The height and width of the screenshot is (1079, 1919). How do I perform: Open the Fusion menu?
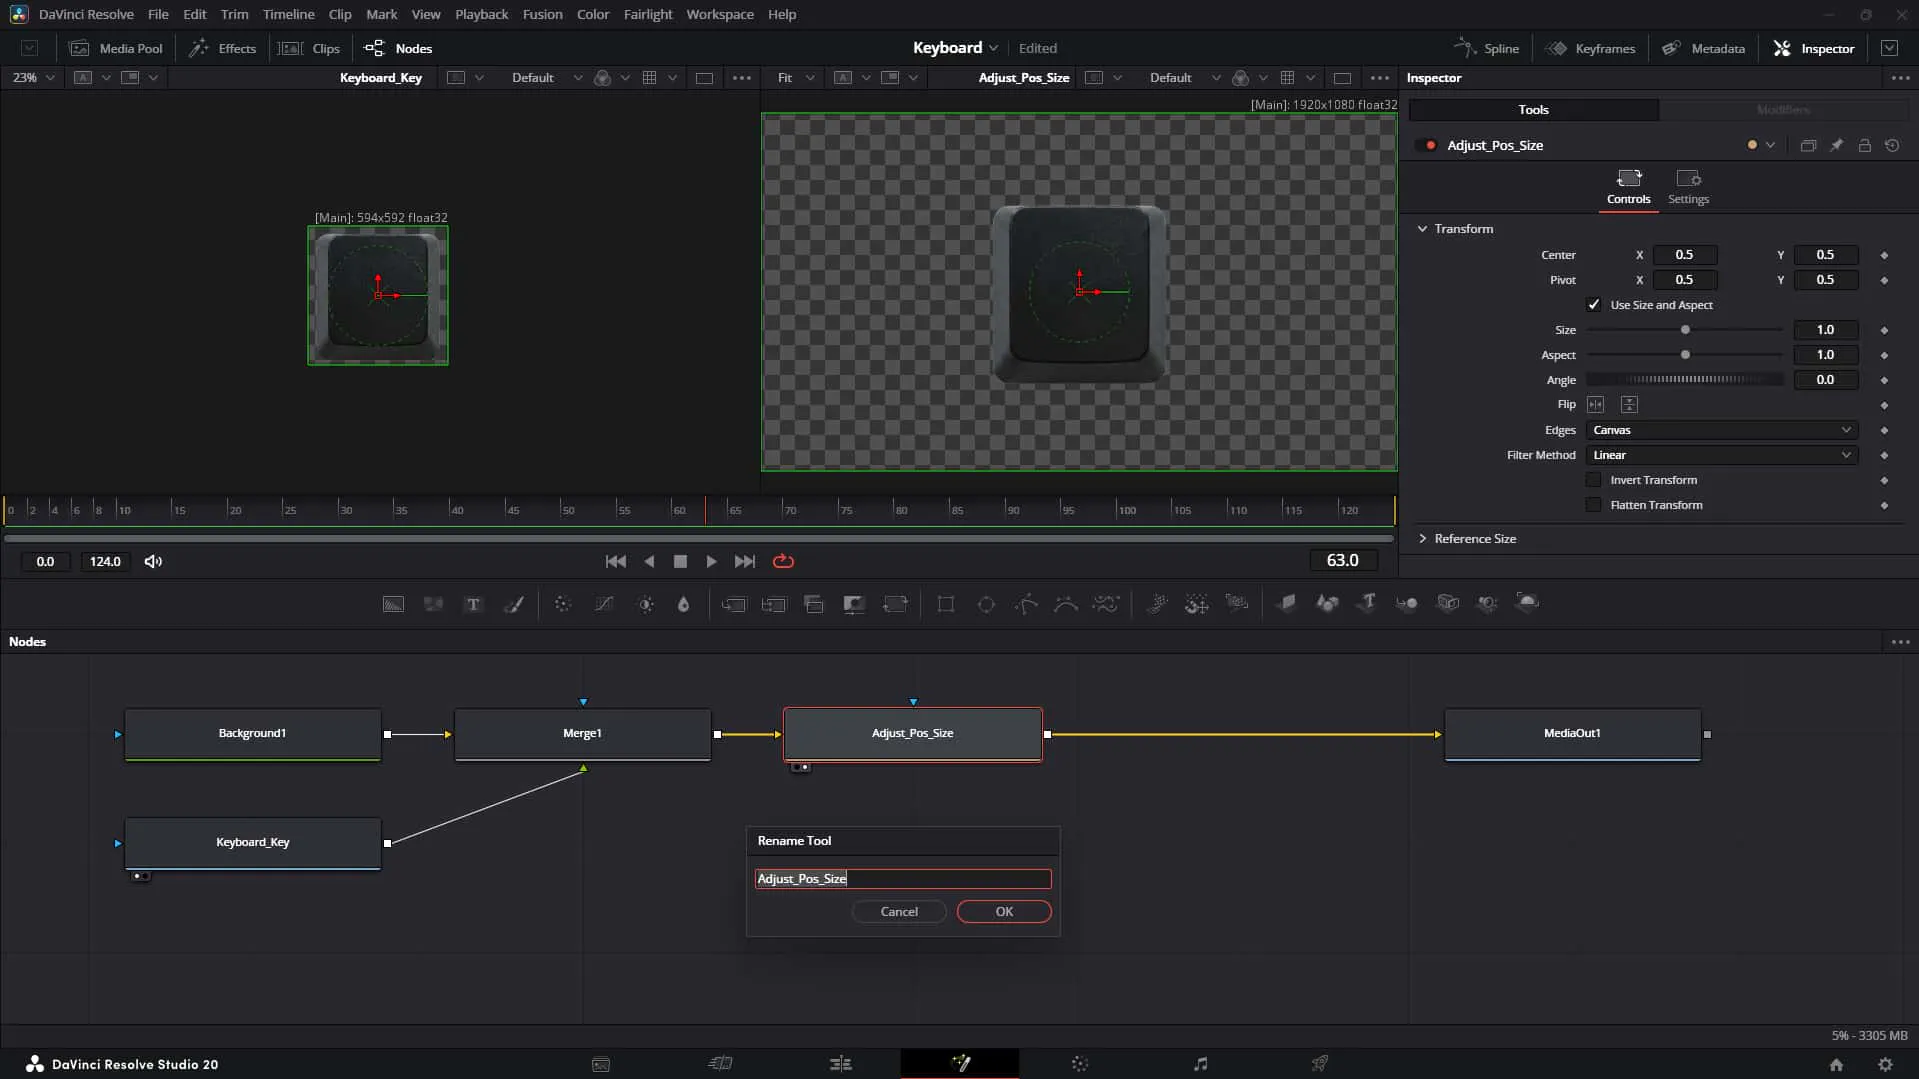click(x=542, y=14)
